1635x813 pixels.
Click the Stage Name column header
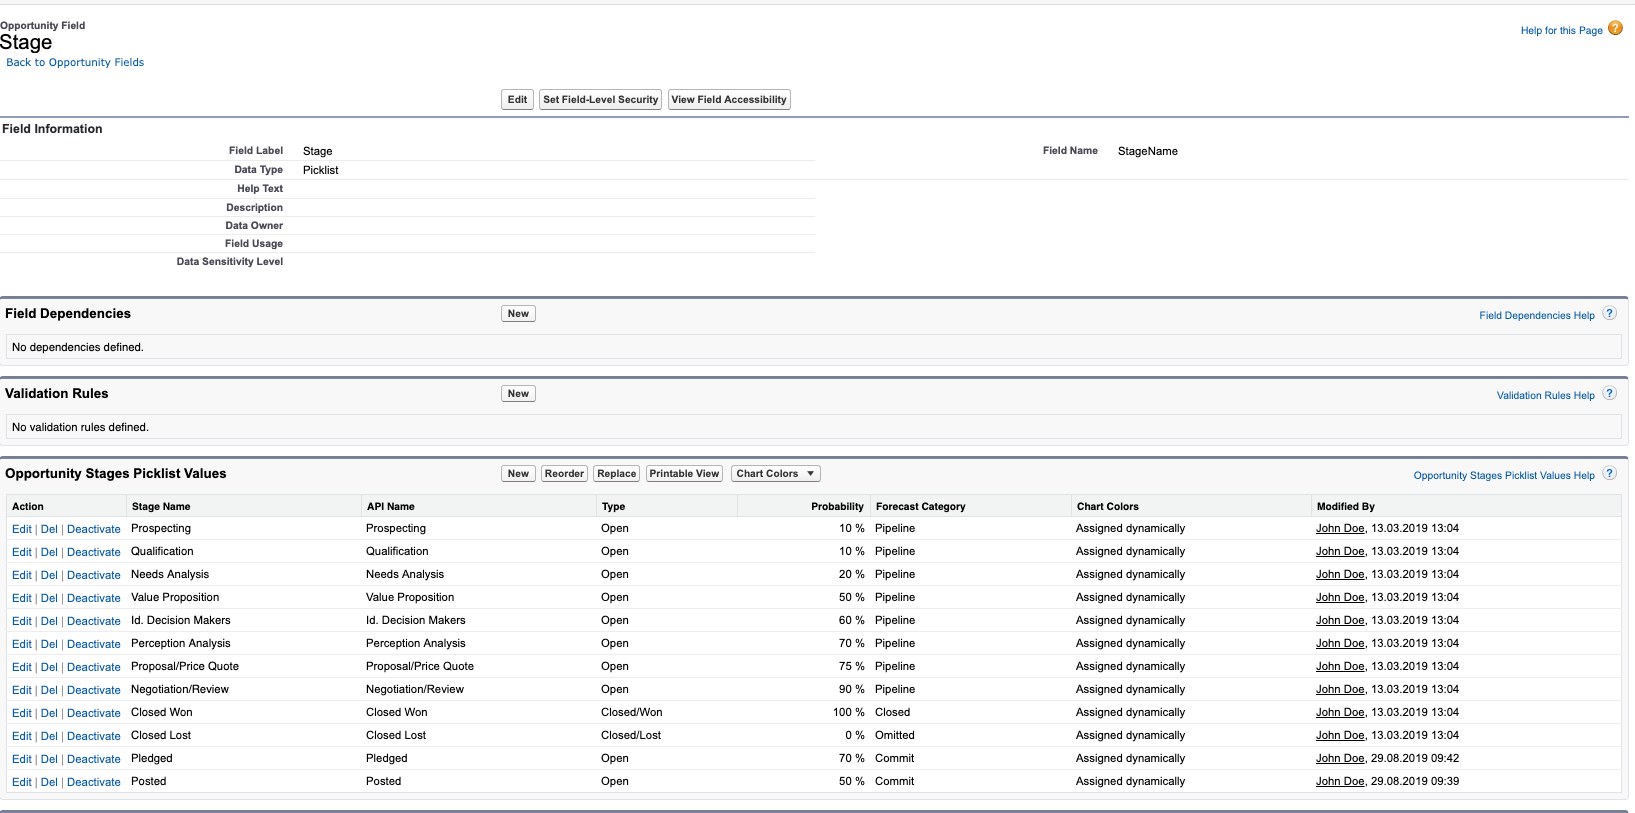pos(161,506)
